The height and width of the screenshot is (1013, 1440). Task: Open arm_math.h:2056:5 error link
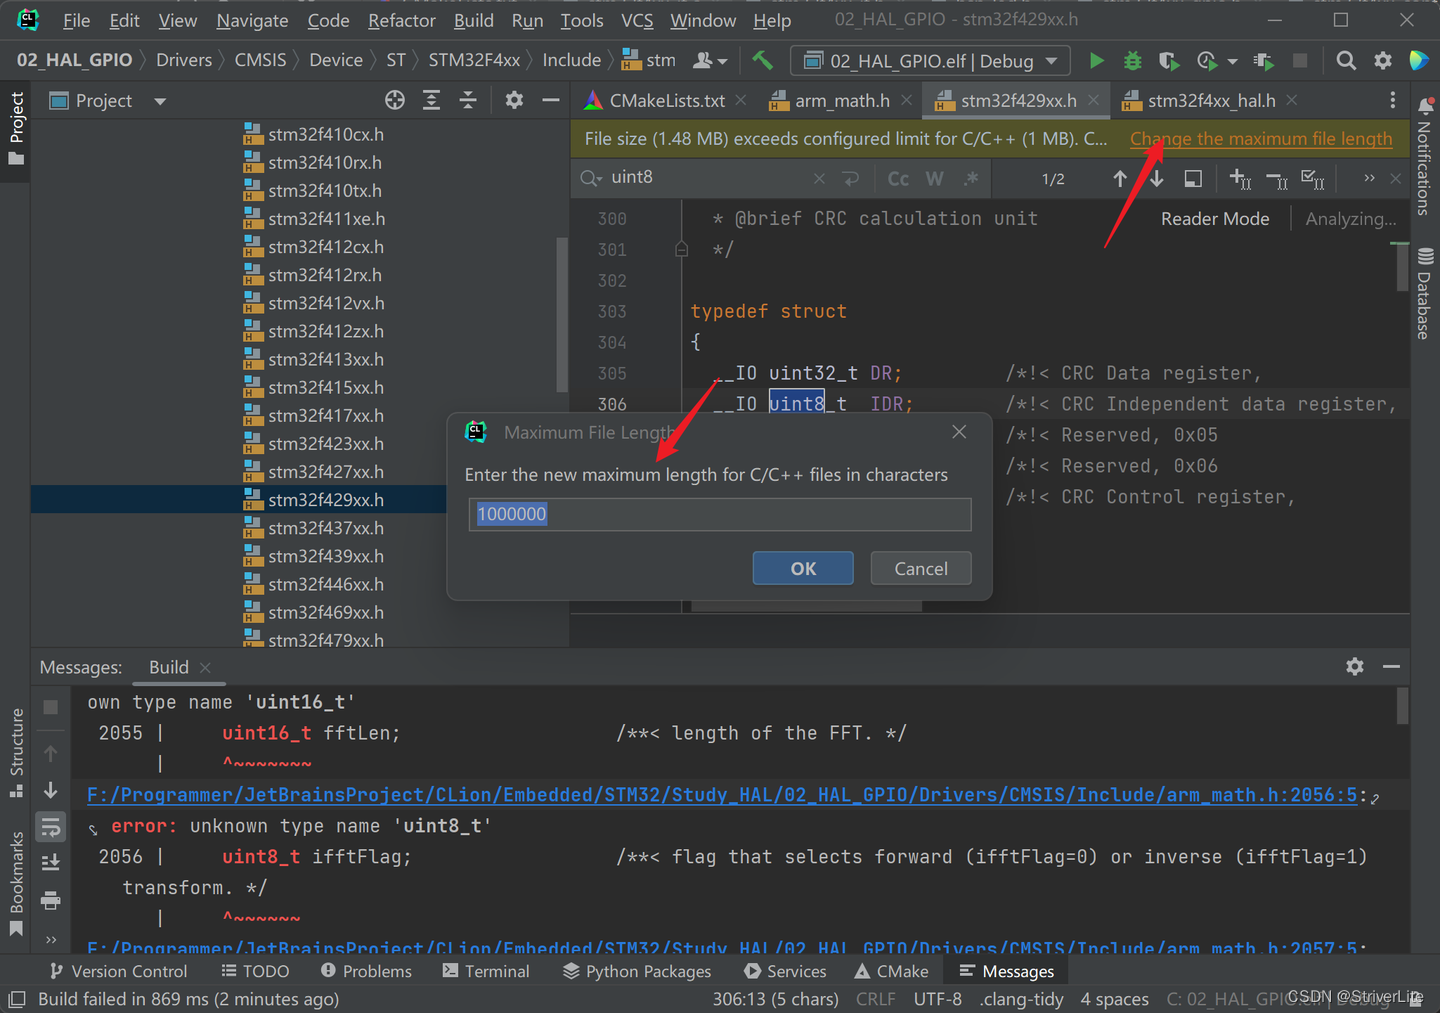[x=722, y=795]
